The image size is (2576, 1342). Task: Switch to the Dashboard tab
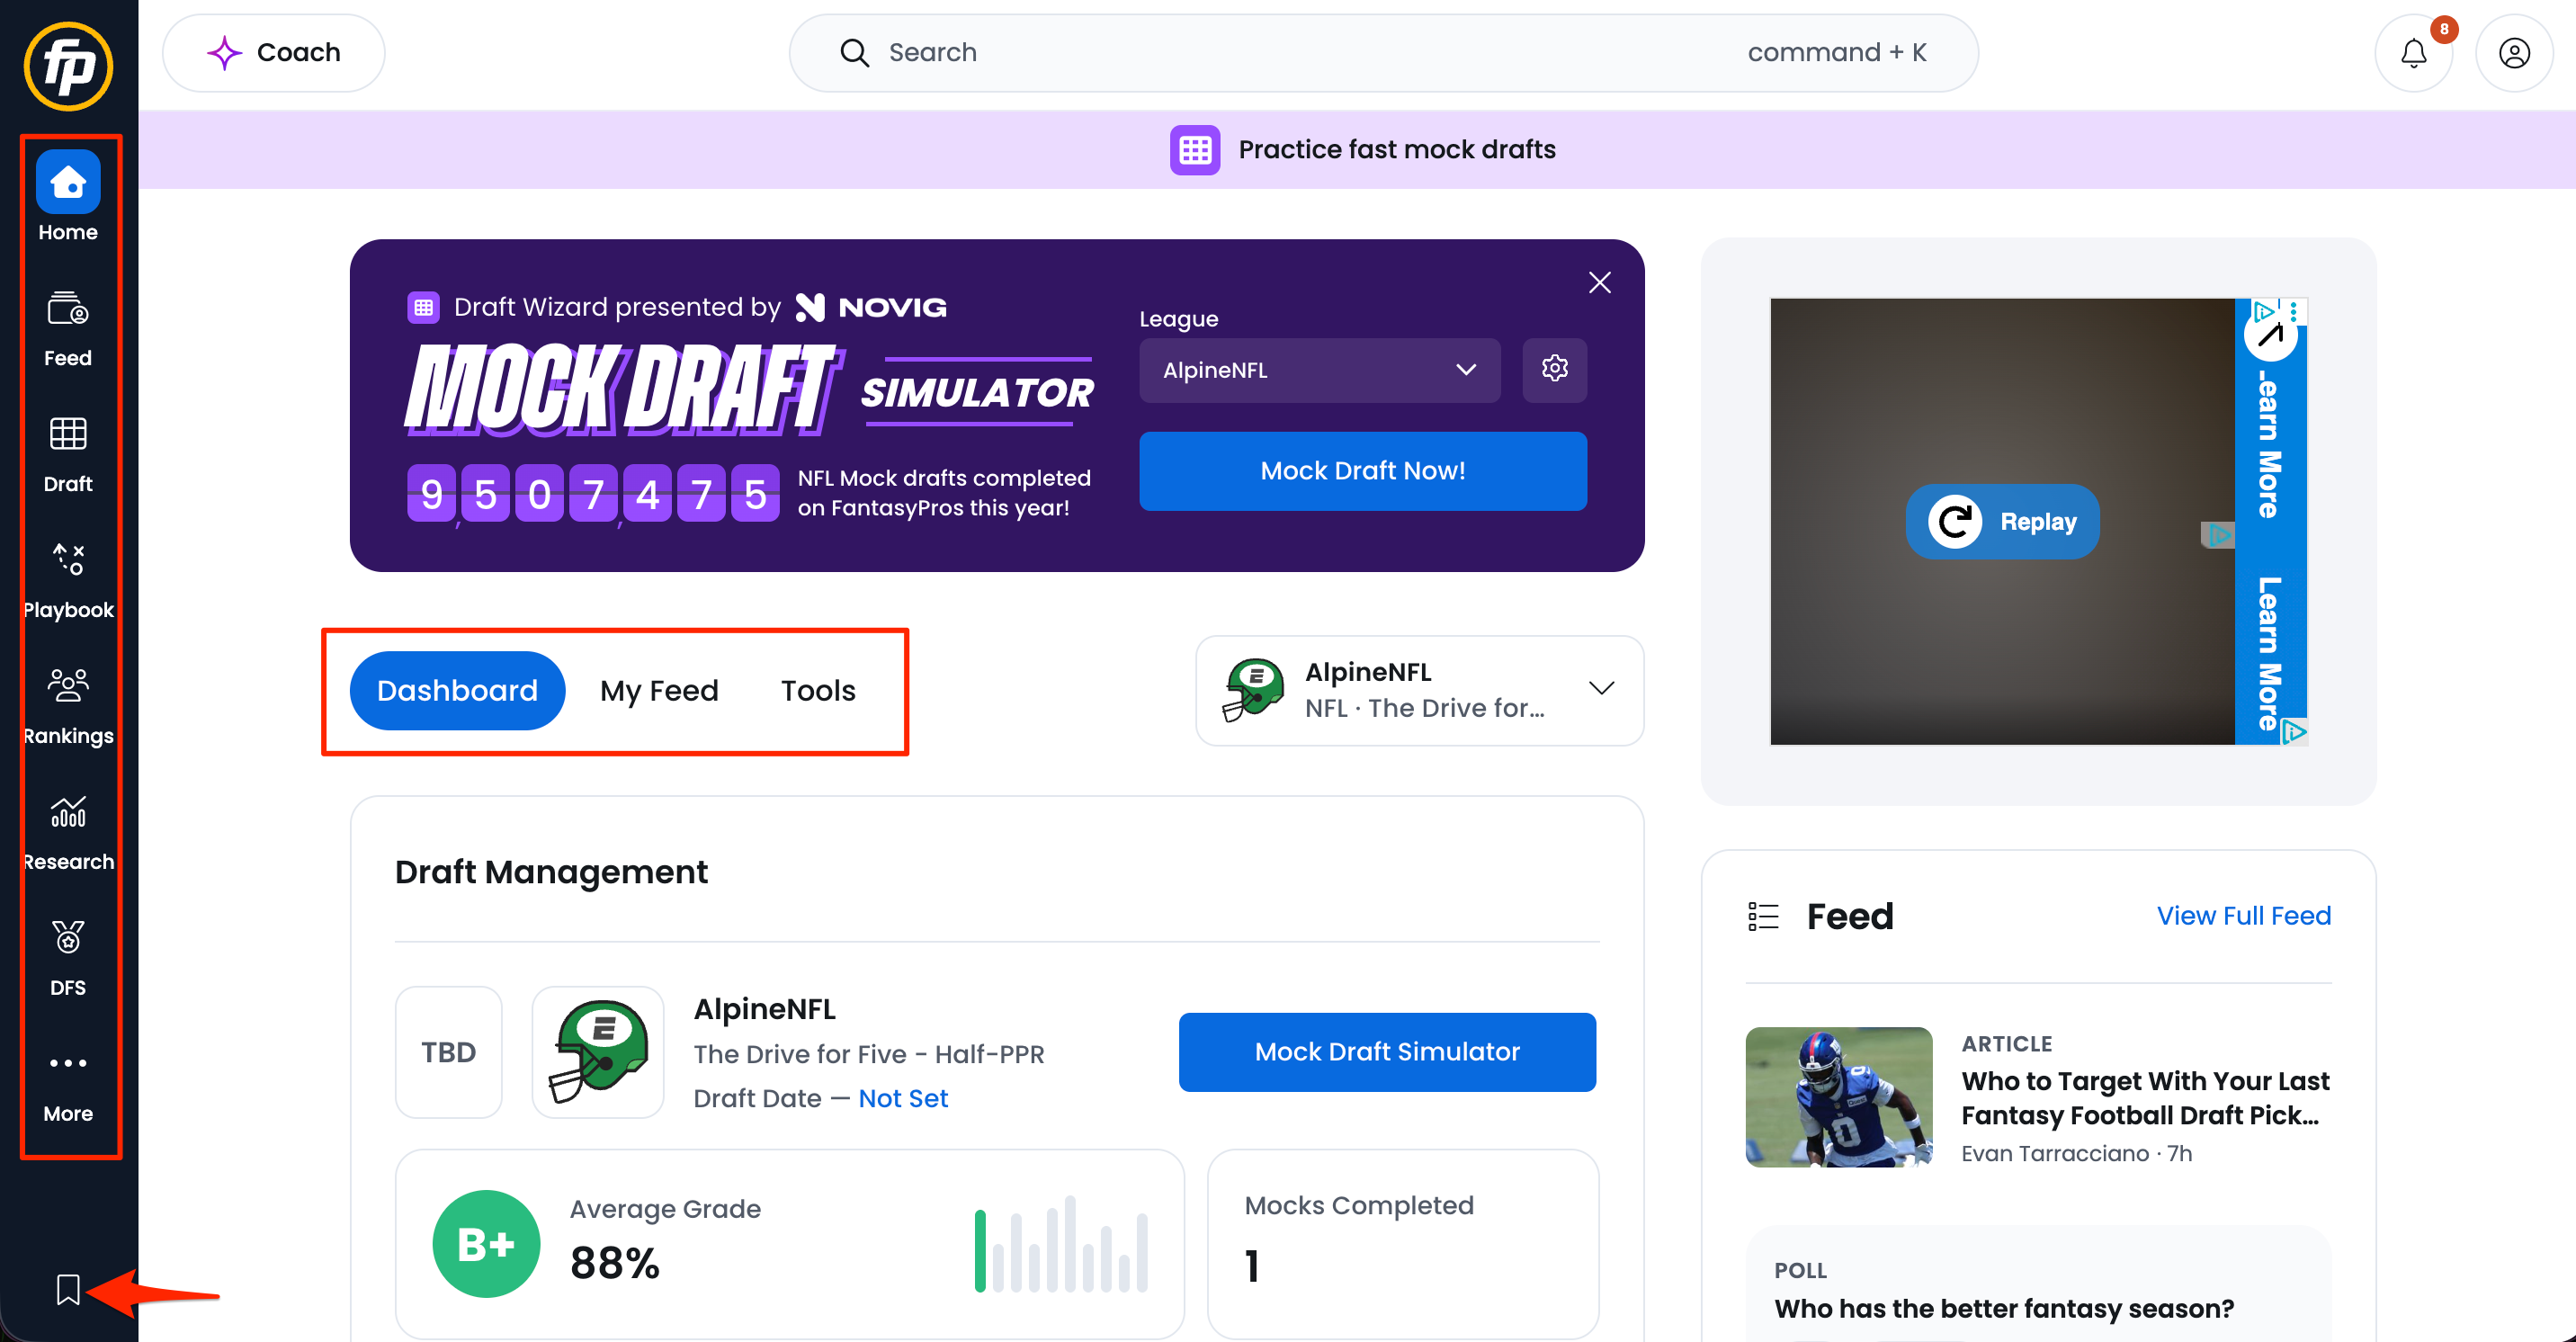[457, 690]
